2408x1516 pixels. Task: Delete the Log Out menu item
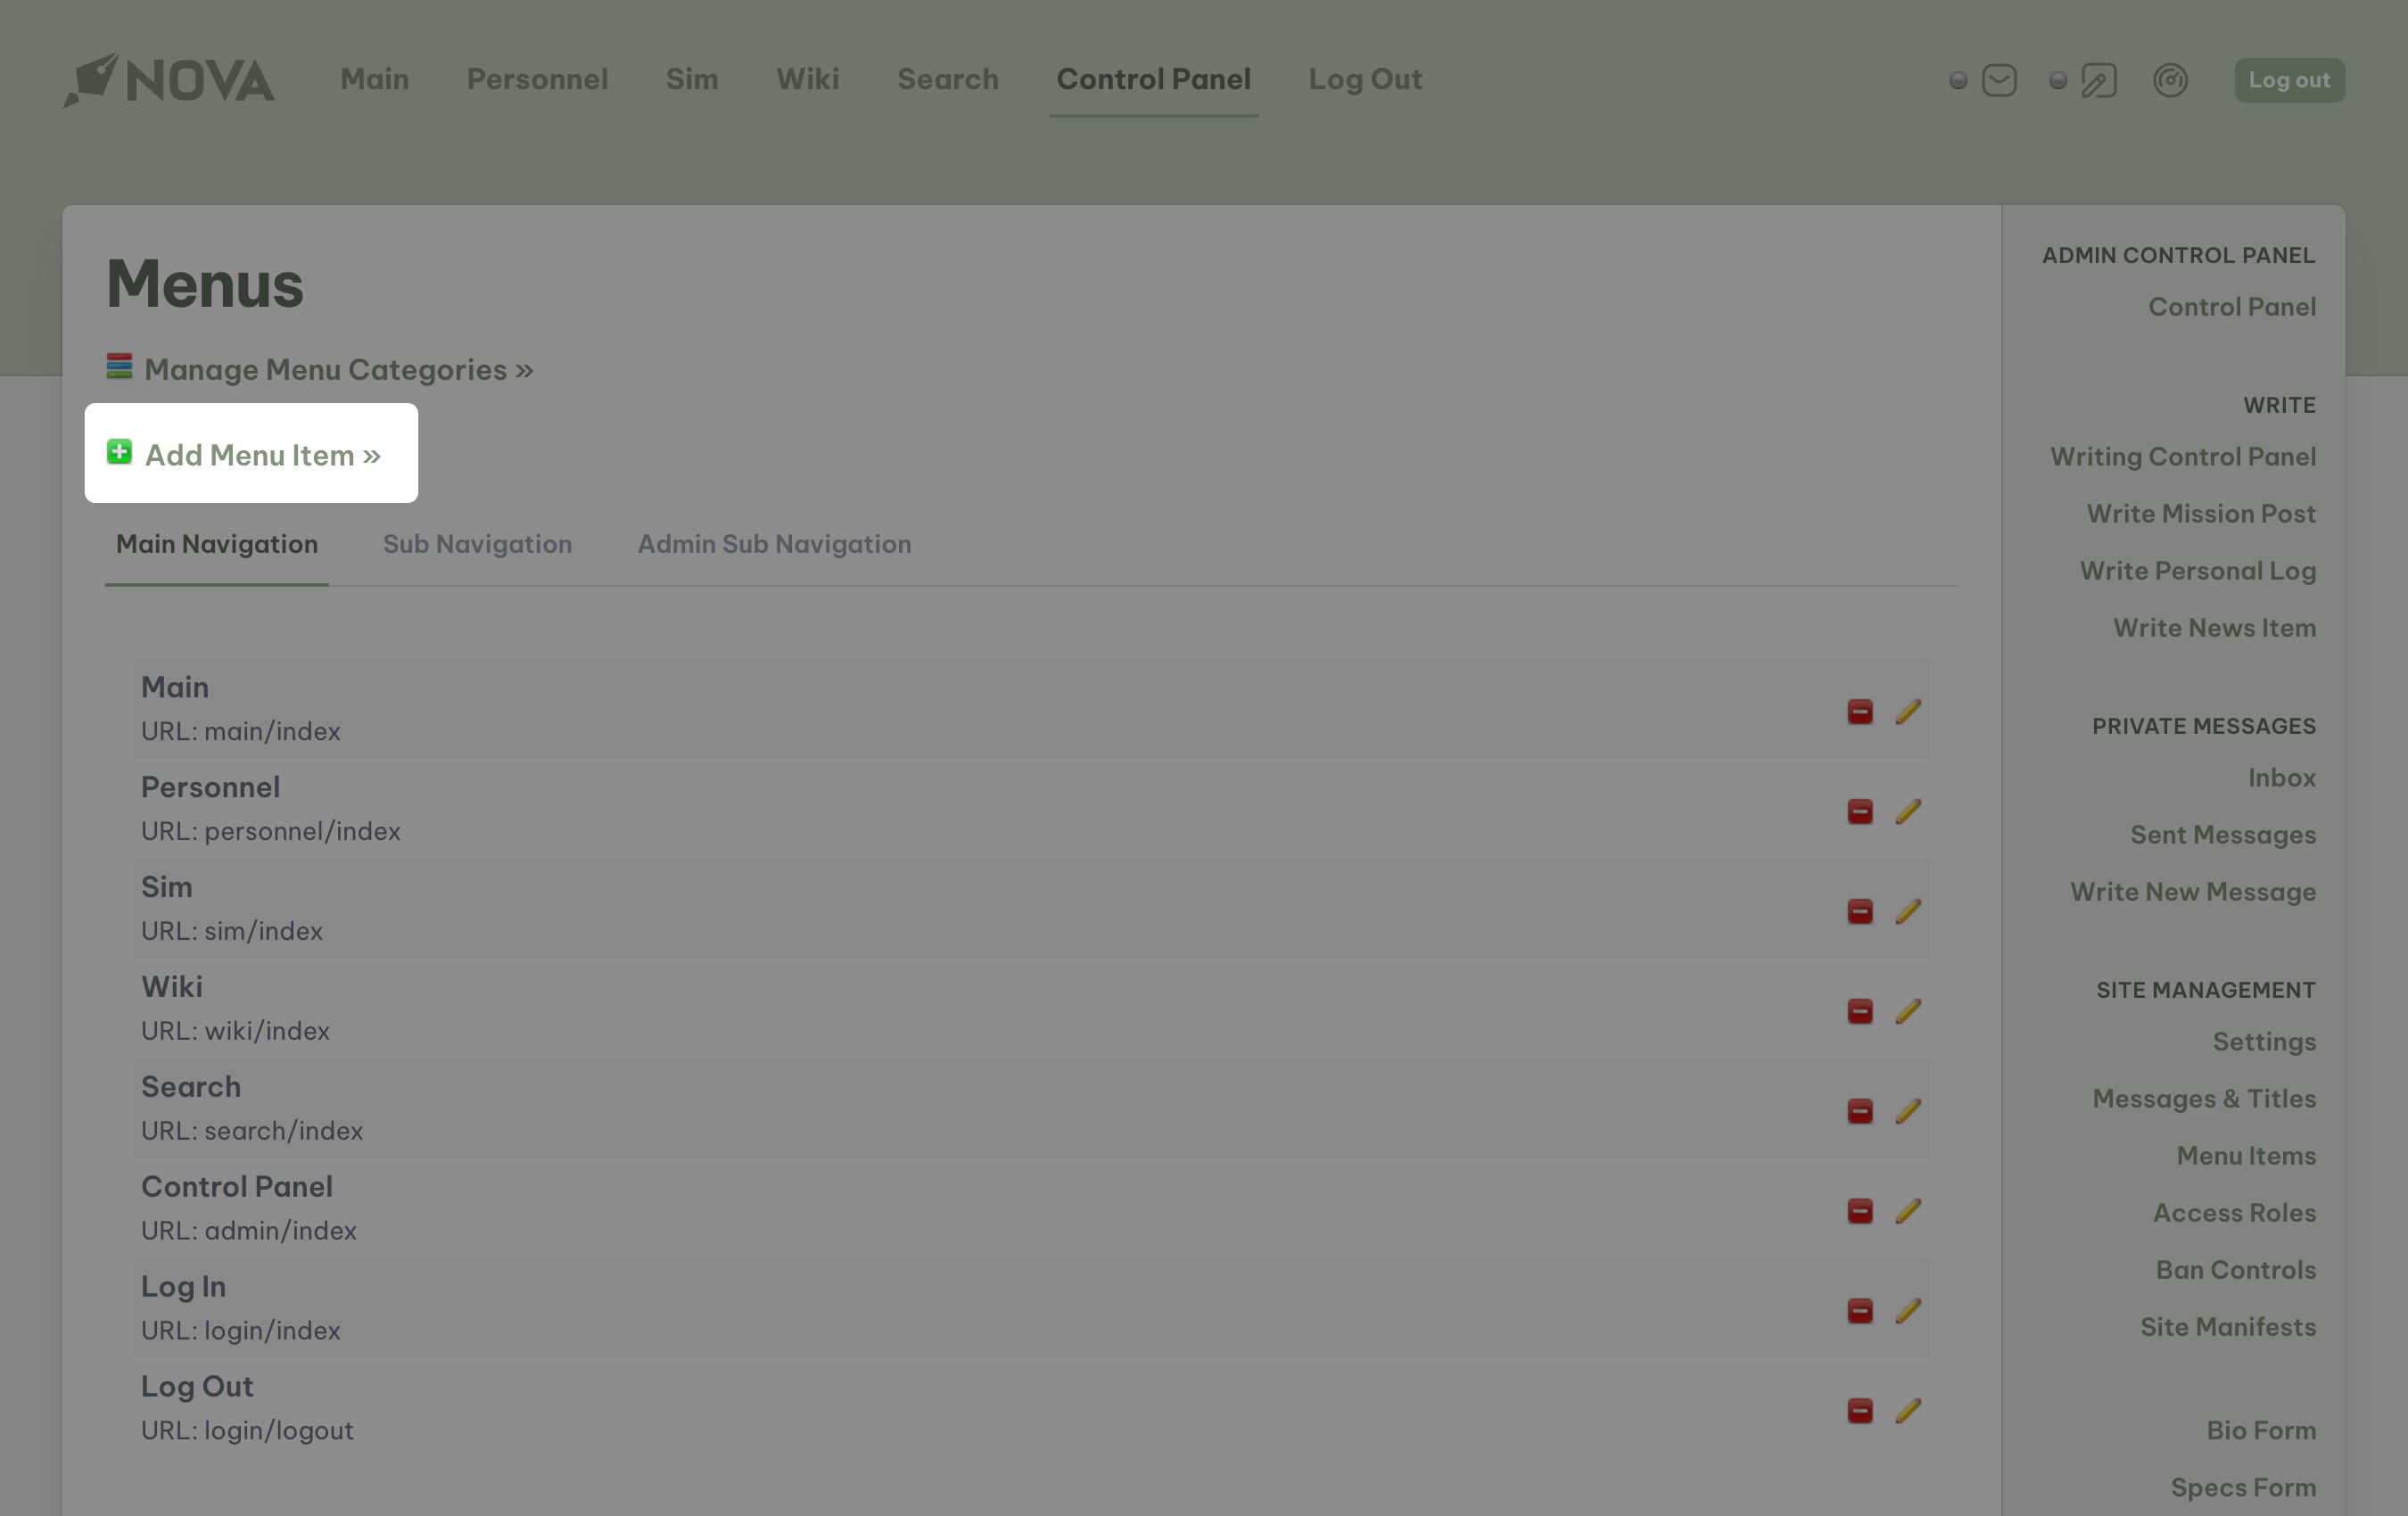(1859, 1412)
